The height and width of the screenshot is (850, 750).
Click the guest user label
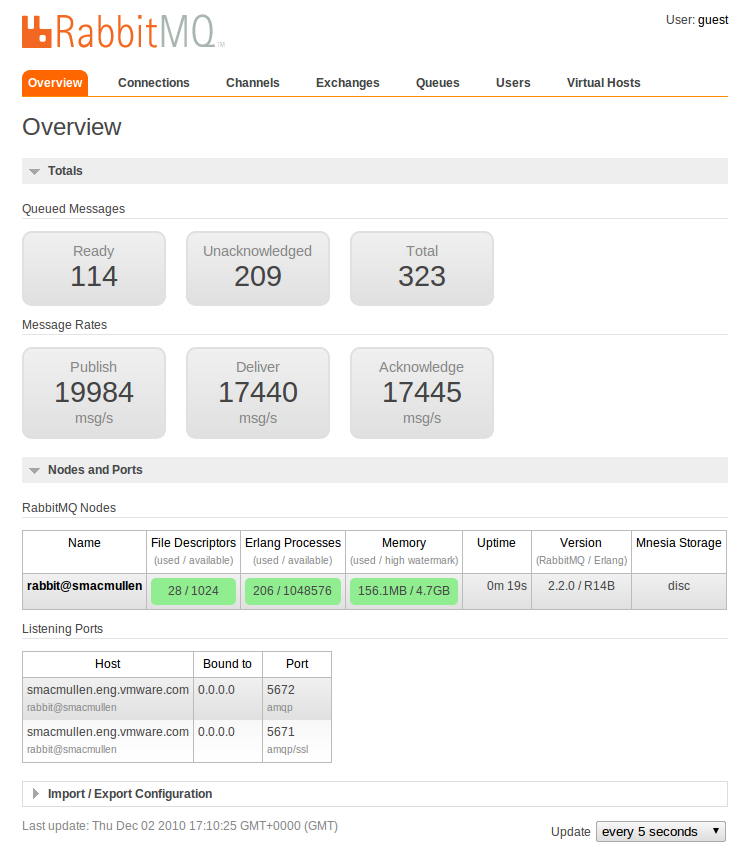(713, 20)
